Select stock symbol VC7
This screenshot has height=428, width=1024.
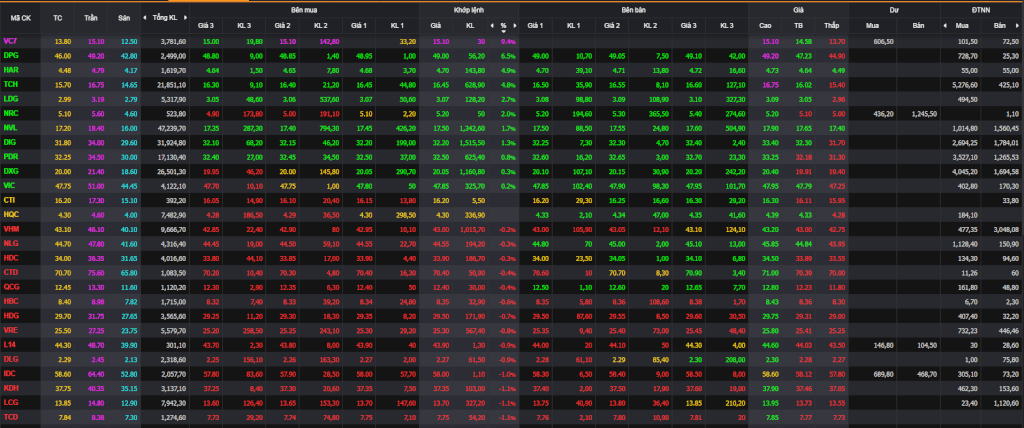click(x=10, y=41)
